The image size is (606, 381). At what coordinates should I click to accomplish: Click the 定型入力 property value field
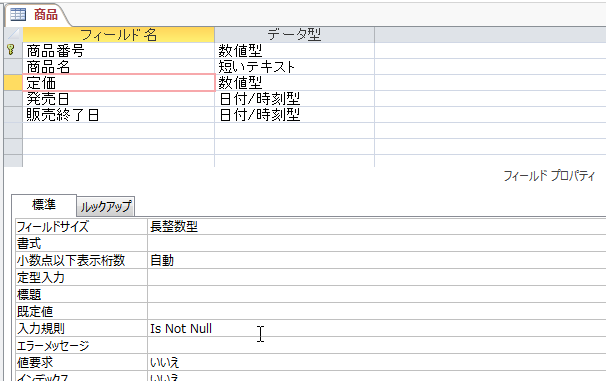(376, 277)
